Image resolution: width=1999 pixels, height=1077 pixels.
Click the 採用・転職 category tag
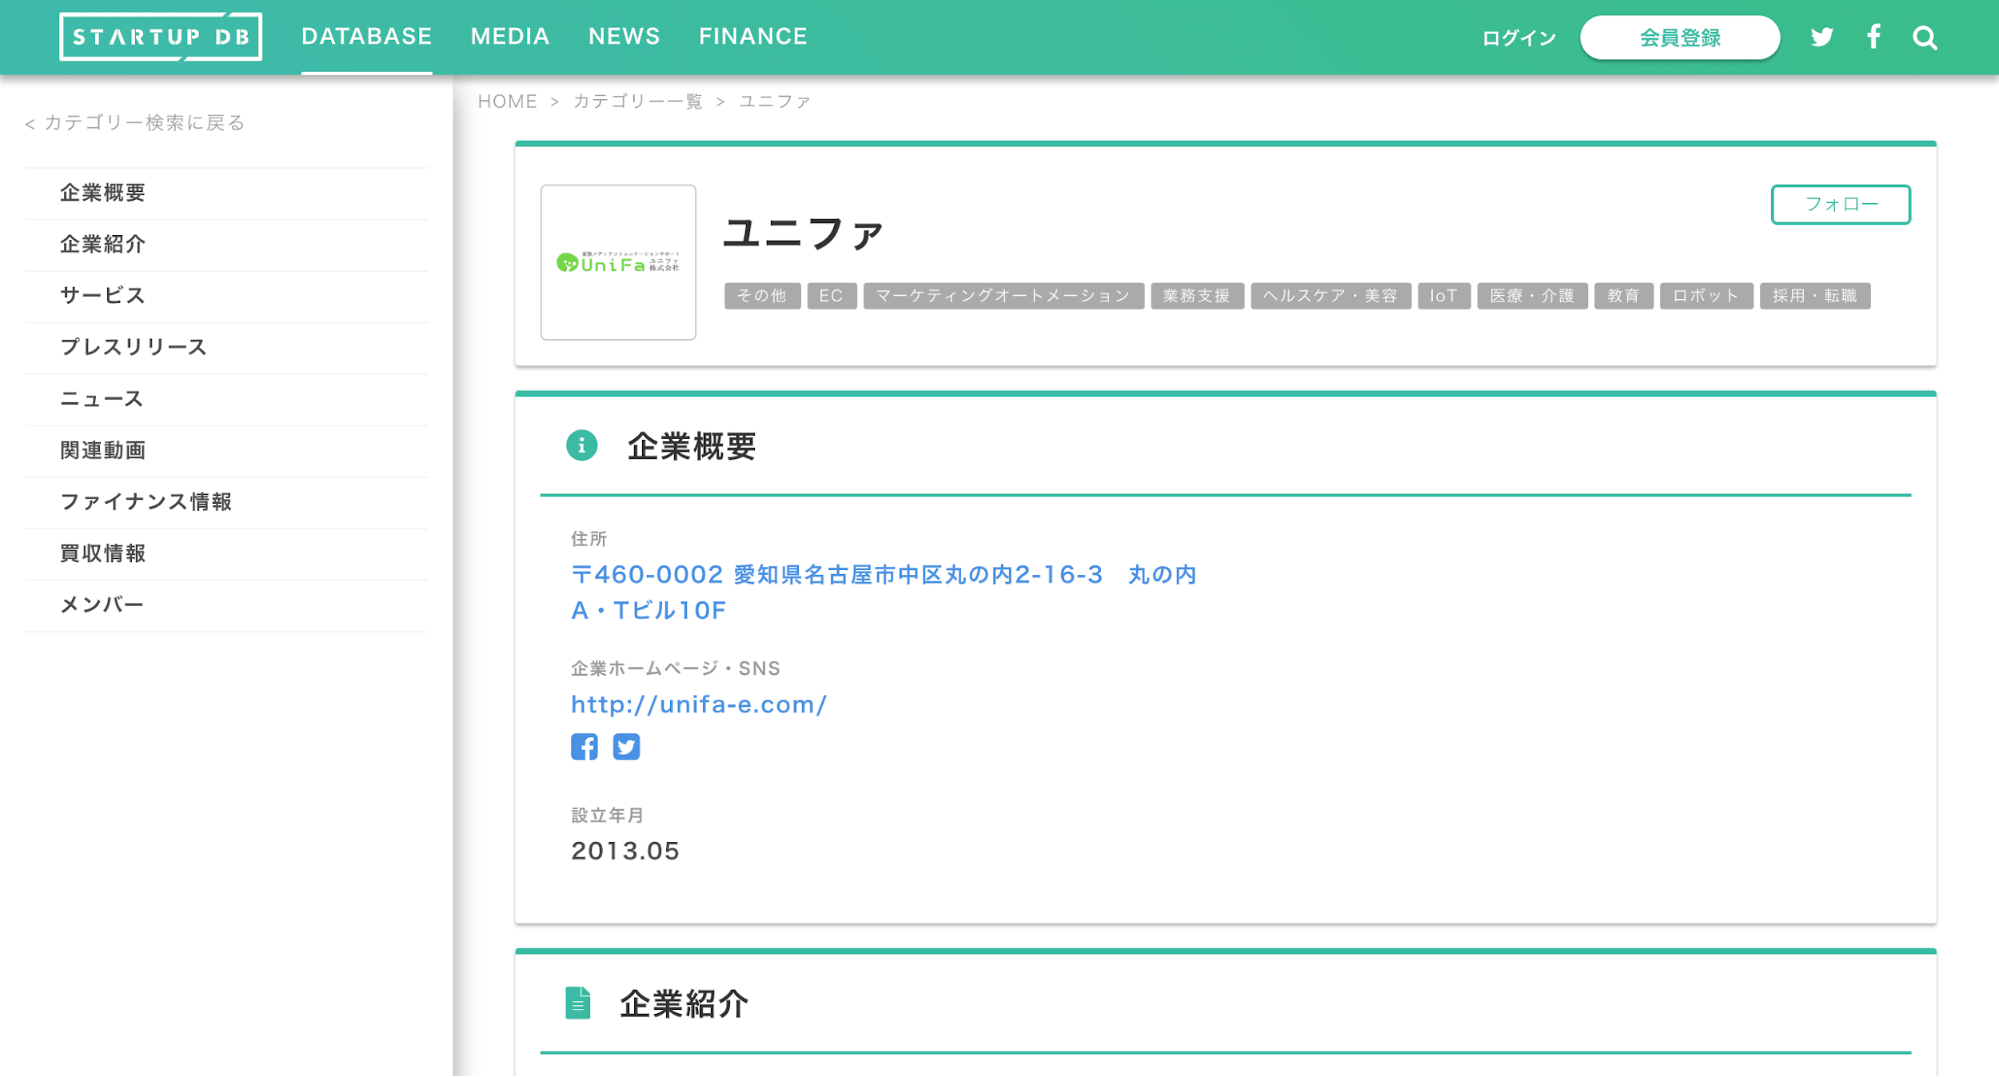[x=1815, y=296]
